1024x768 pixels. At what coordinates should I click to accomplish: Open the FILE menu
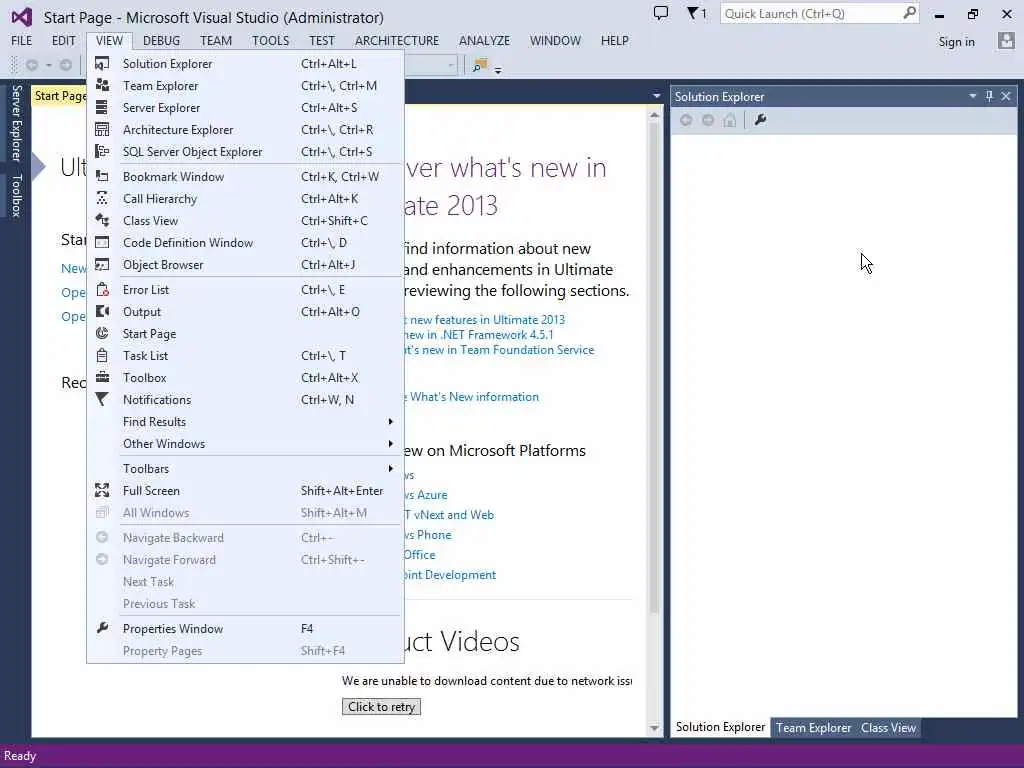click(22, 40)
